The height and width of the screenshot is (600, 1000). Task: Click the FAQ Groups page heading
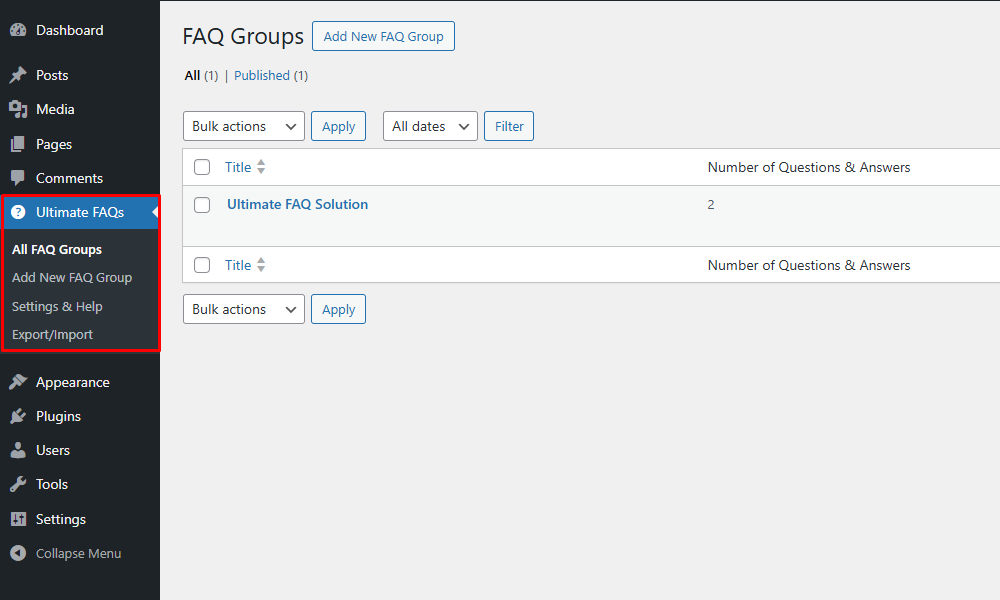(243, 36)
